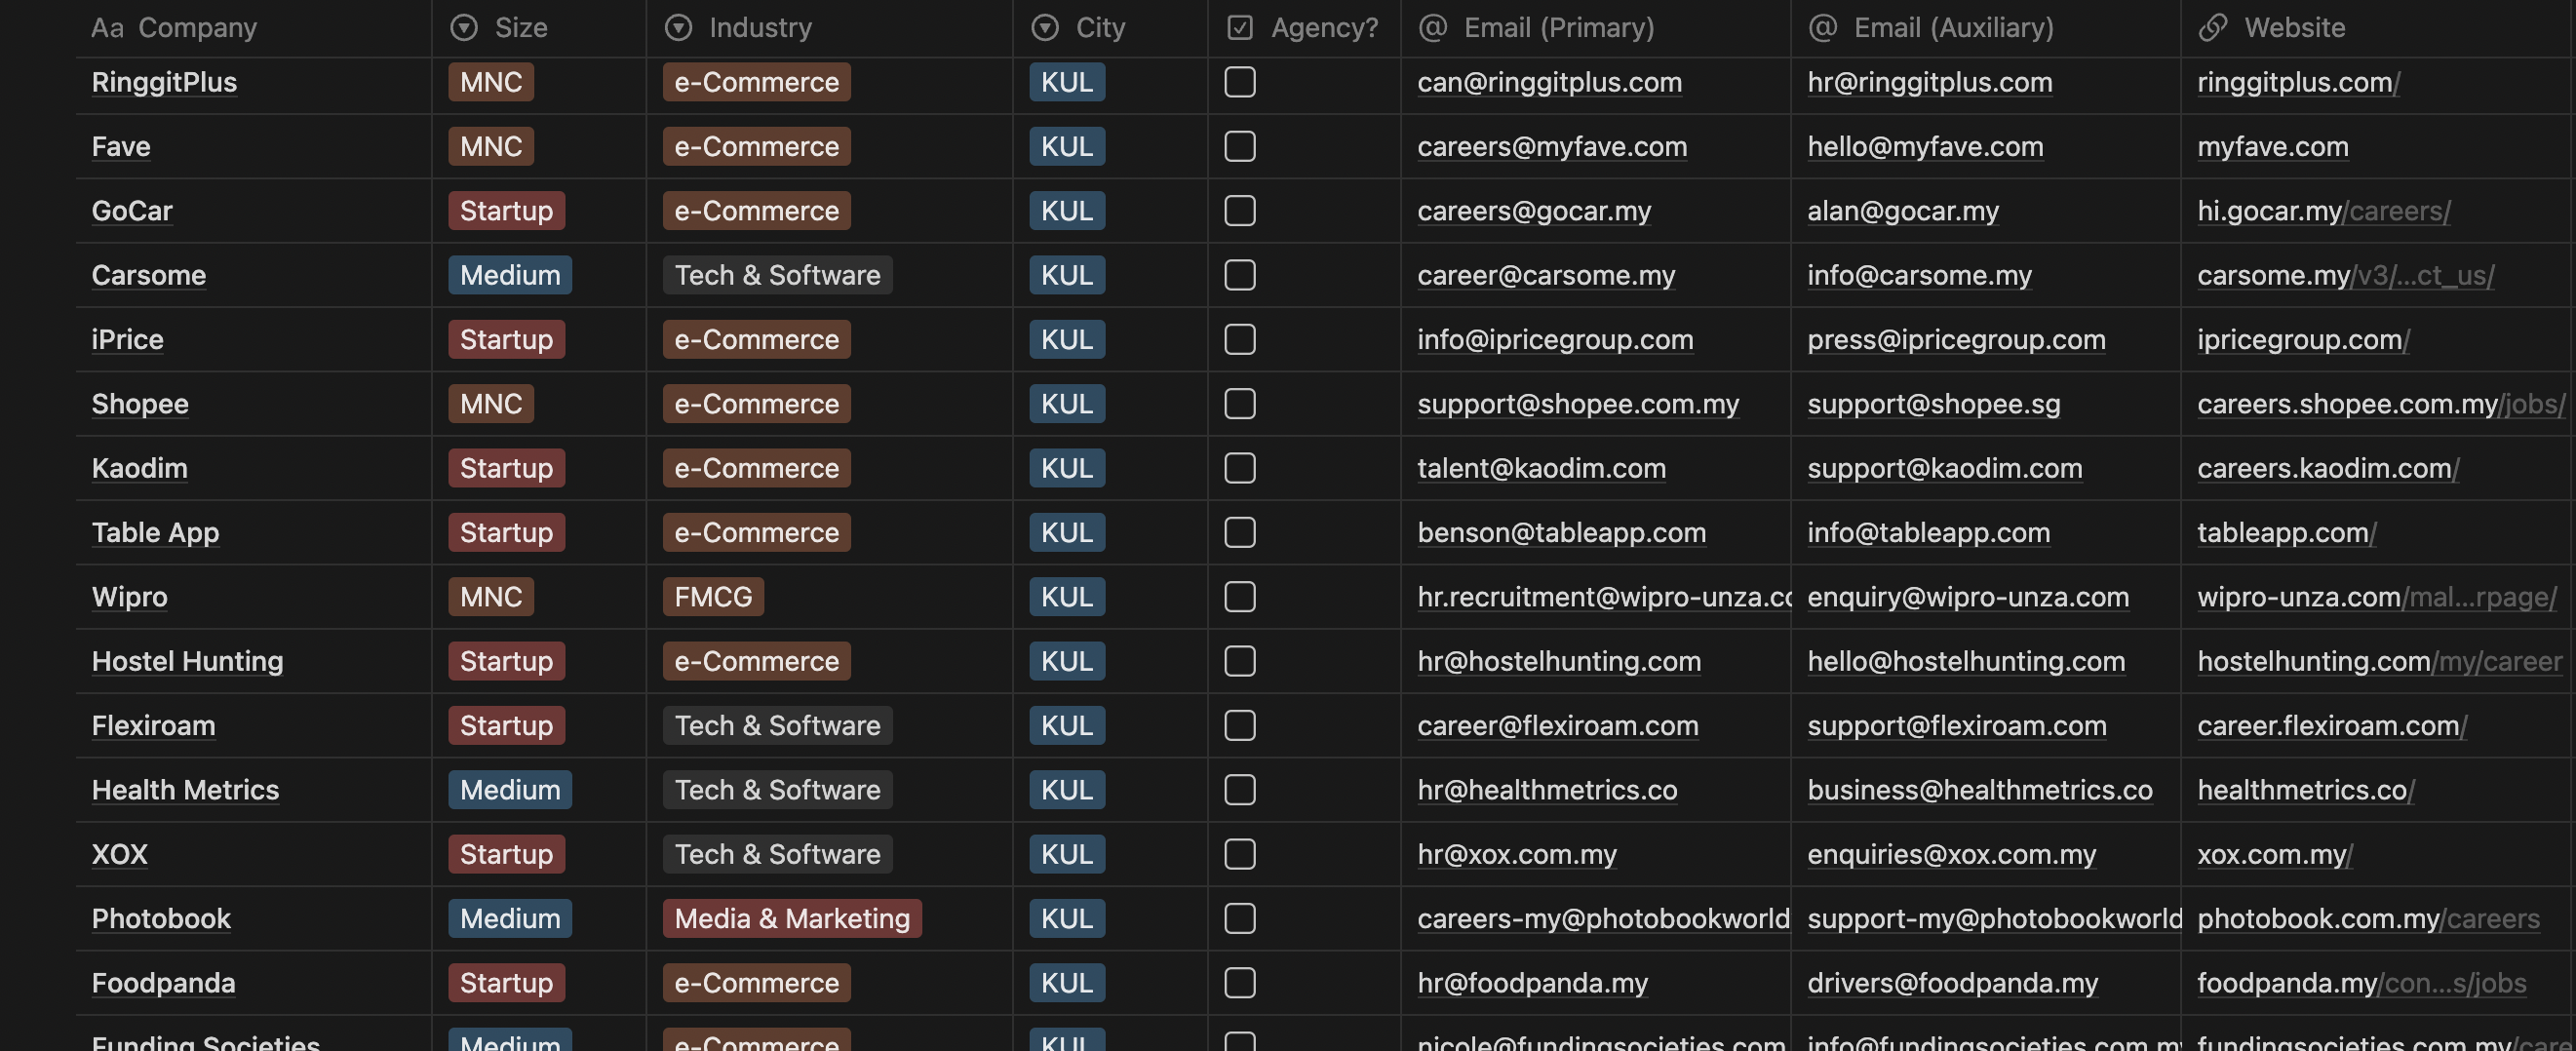Screen dimensions: 2576x1051
Task: Click tableapp.com/ website cell
Action: point(2378,532)
